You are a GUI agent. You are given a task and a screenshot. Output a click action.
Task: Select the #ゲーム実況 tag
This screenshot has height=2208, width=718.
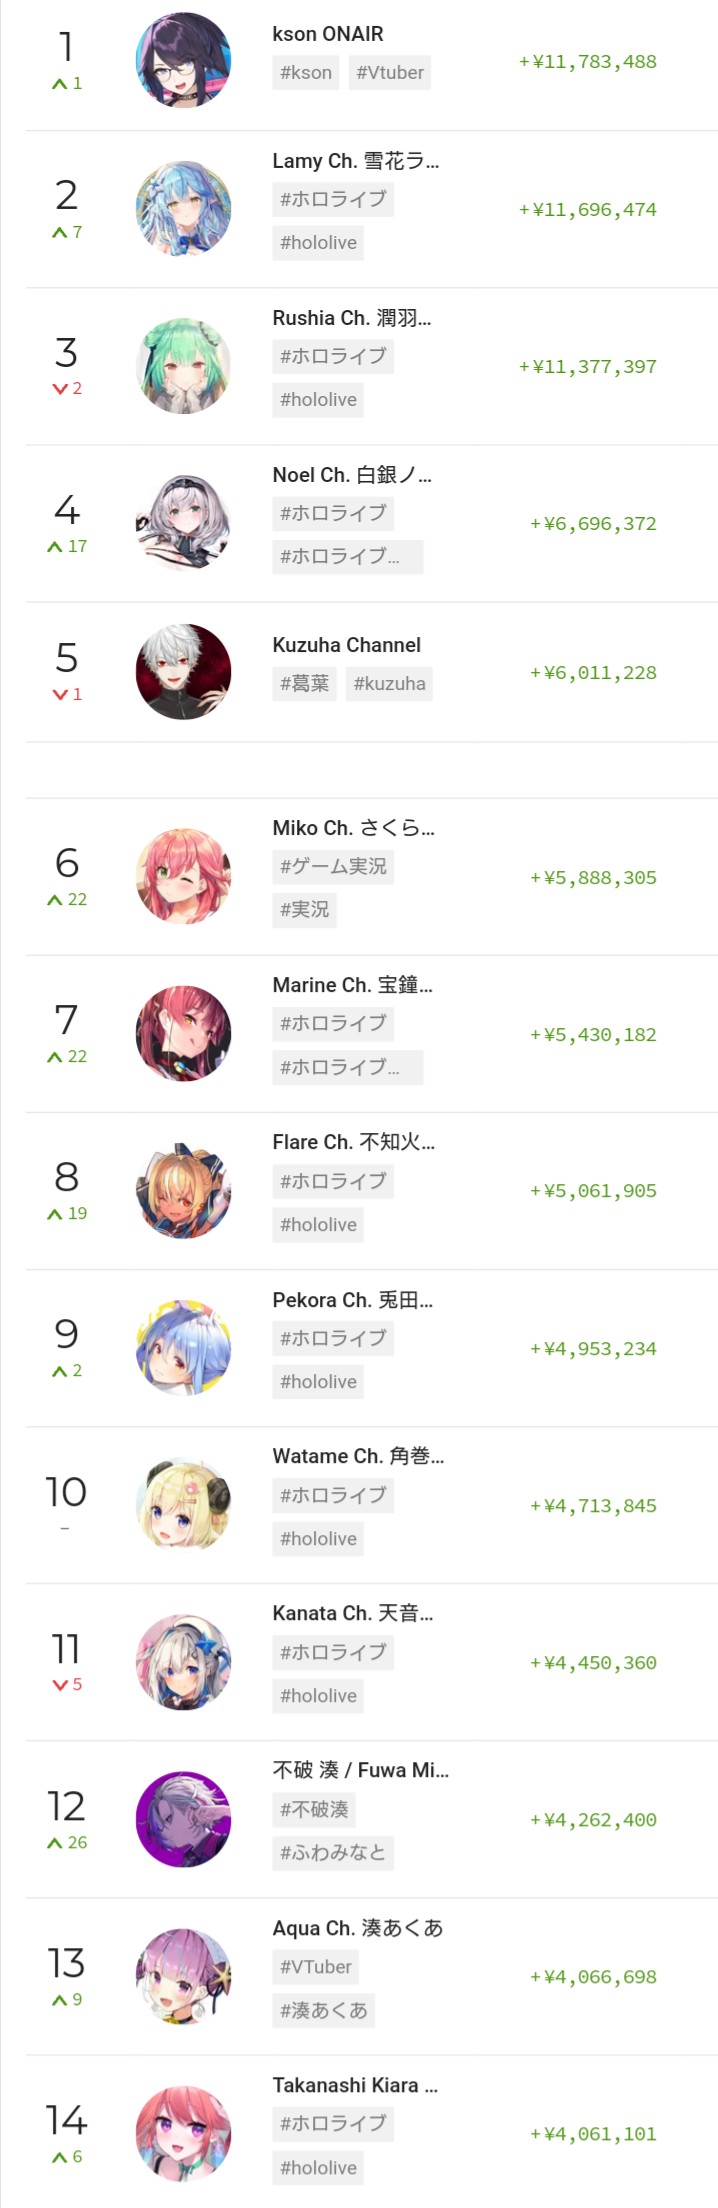click(x=333, y=866)
